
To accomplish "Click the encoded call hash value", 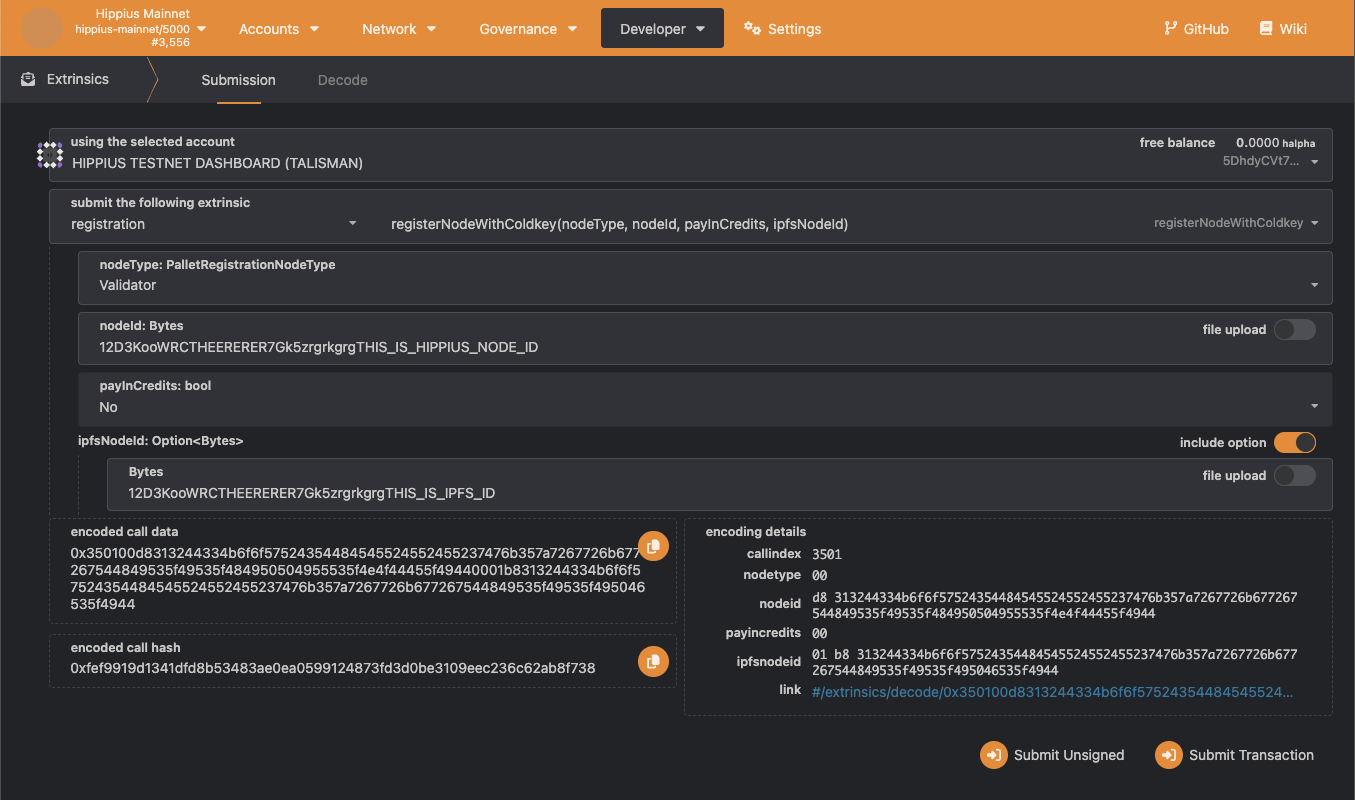I will pos(333,668).
